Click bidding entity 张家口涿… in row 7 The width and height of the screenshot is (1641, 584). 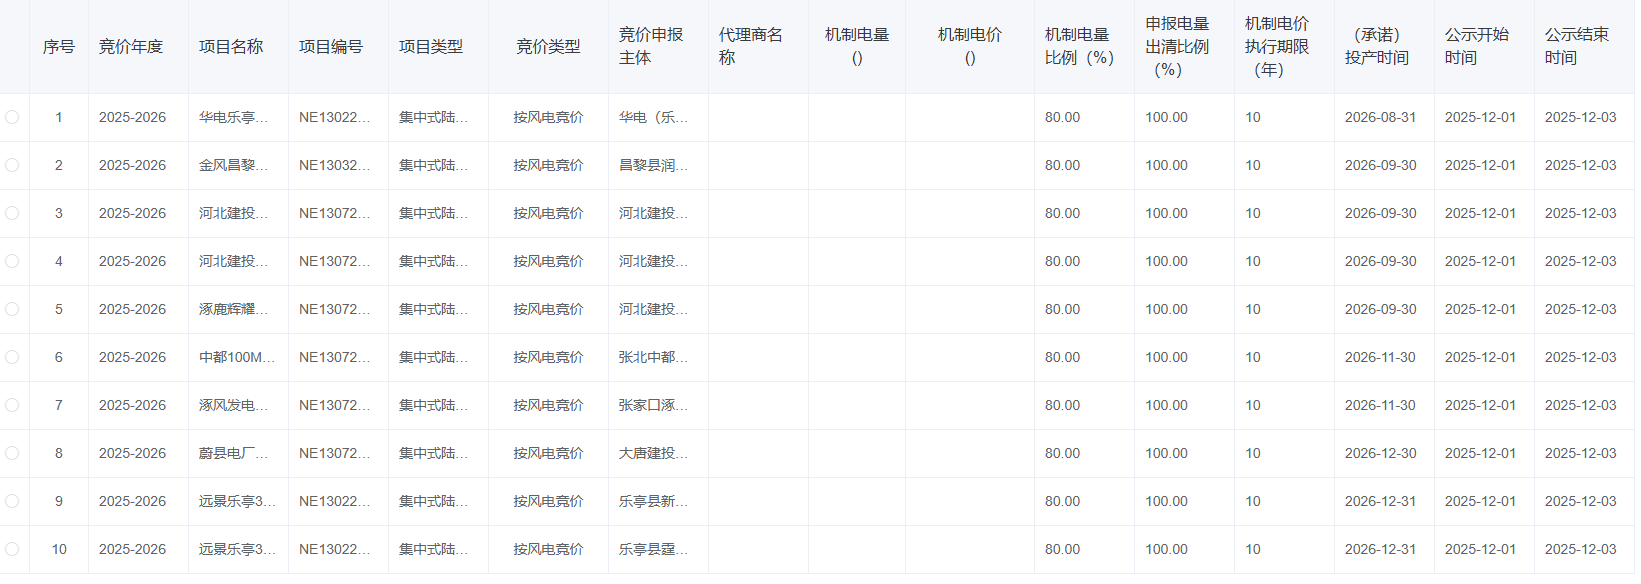coord(653,405)
